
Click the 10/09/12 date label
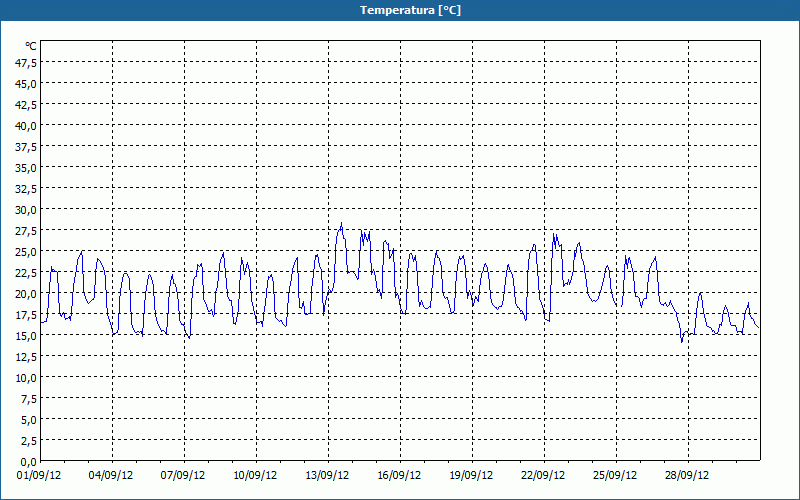[x=255, y=475]
